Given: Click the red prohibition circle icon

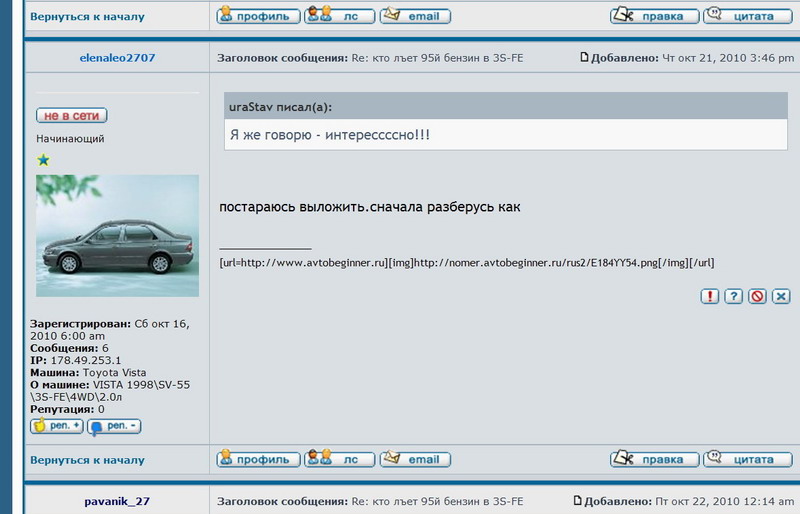Looking at the screenshot, I should (x=757, y=296).
